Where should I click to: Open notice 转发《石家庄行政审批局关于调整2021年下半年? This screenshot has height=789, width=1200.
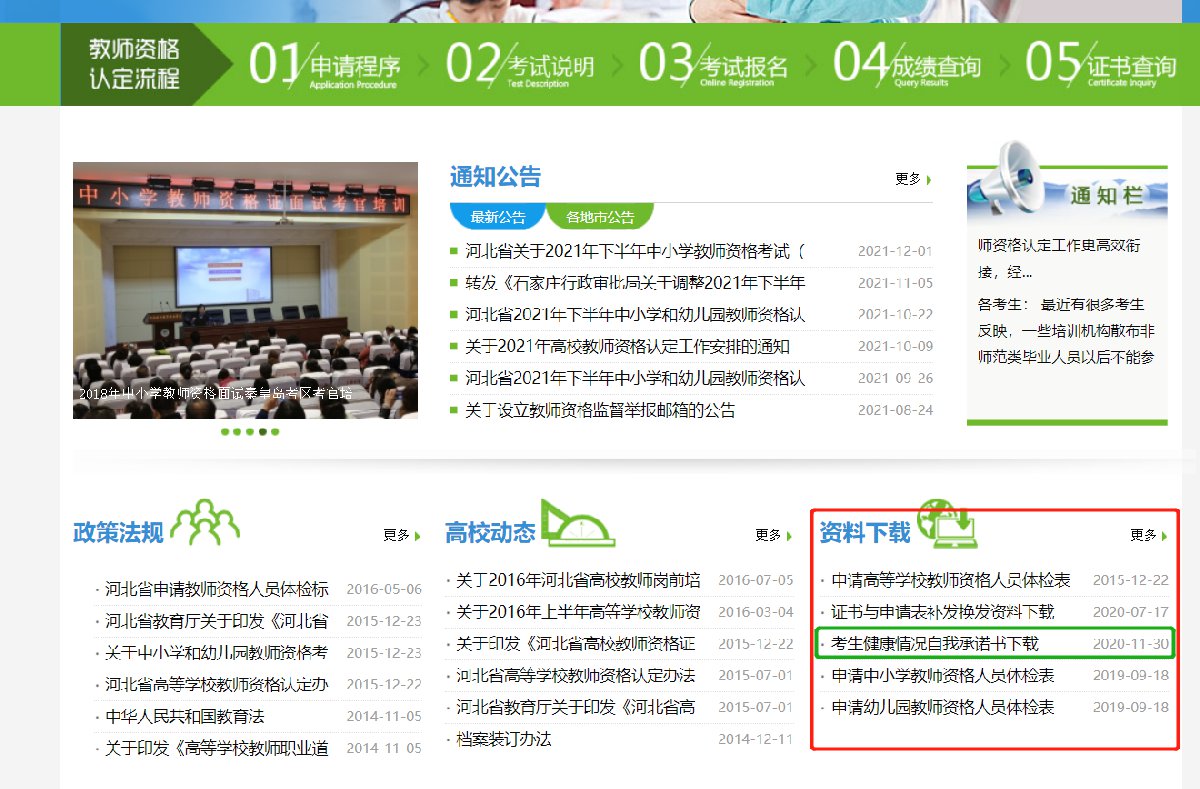pos(635,283)
